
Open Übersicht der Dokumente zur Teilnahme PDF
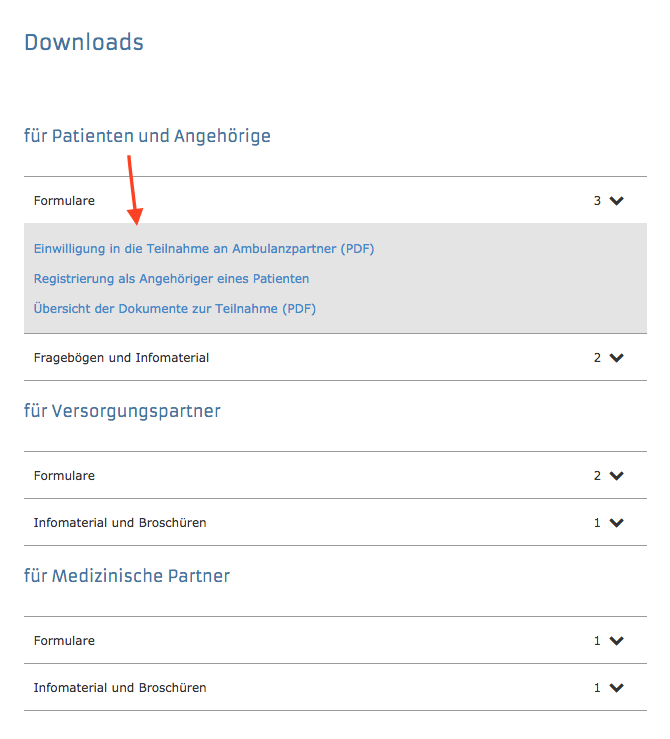tap(175, 309)
